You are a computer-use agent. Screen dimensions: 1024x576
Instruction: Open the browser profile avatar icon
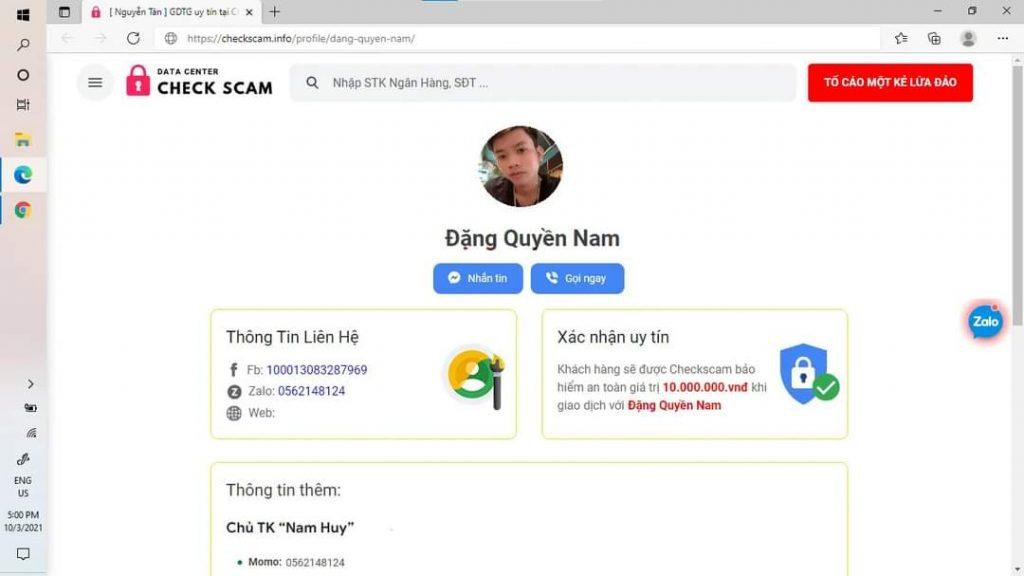click(968, 39)
